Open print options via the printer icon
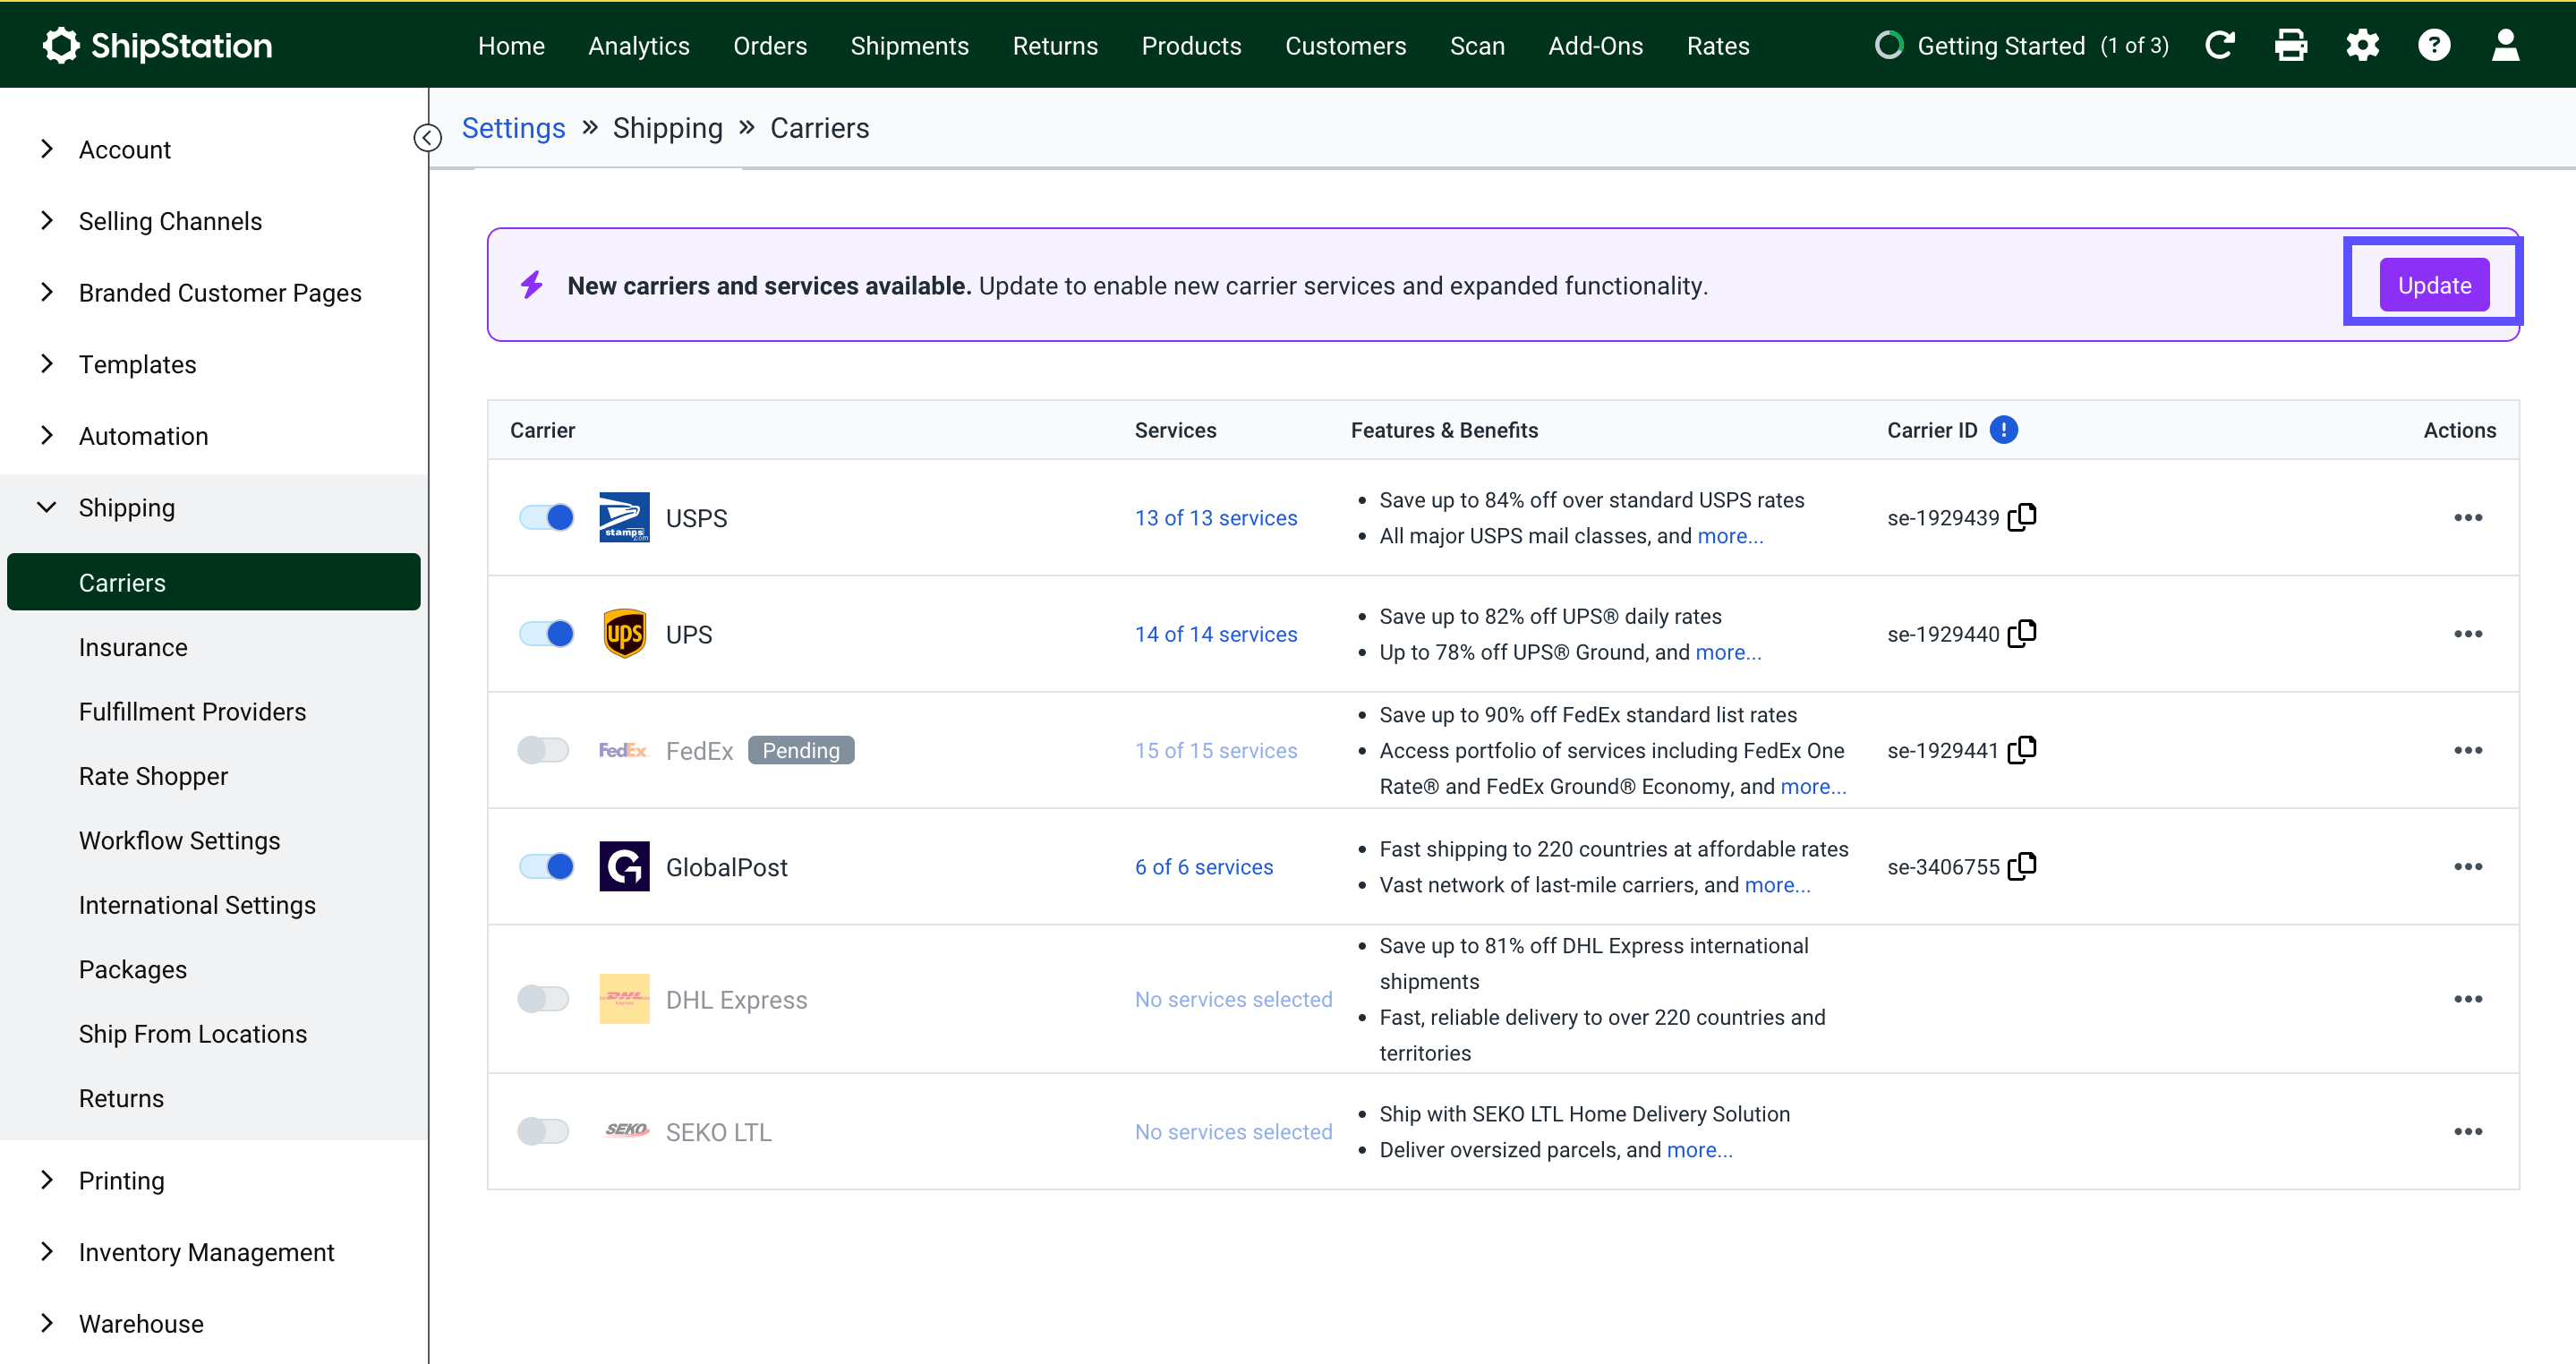 coord(2291,44)
